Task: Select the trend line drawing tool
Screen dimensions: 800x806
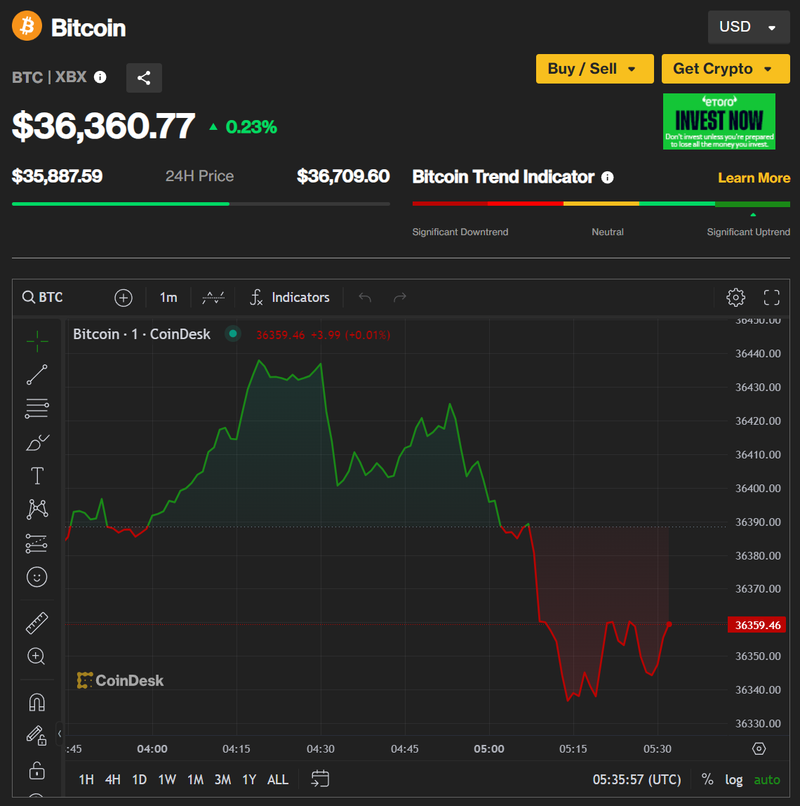Action: click(x=37, y=375)
